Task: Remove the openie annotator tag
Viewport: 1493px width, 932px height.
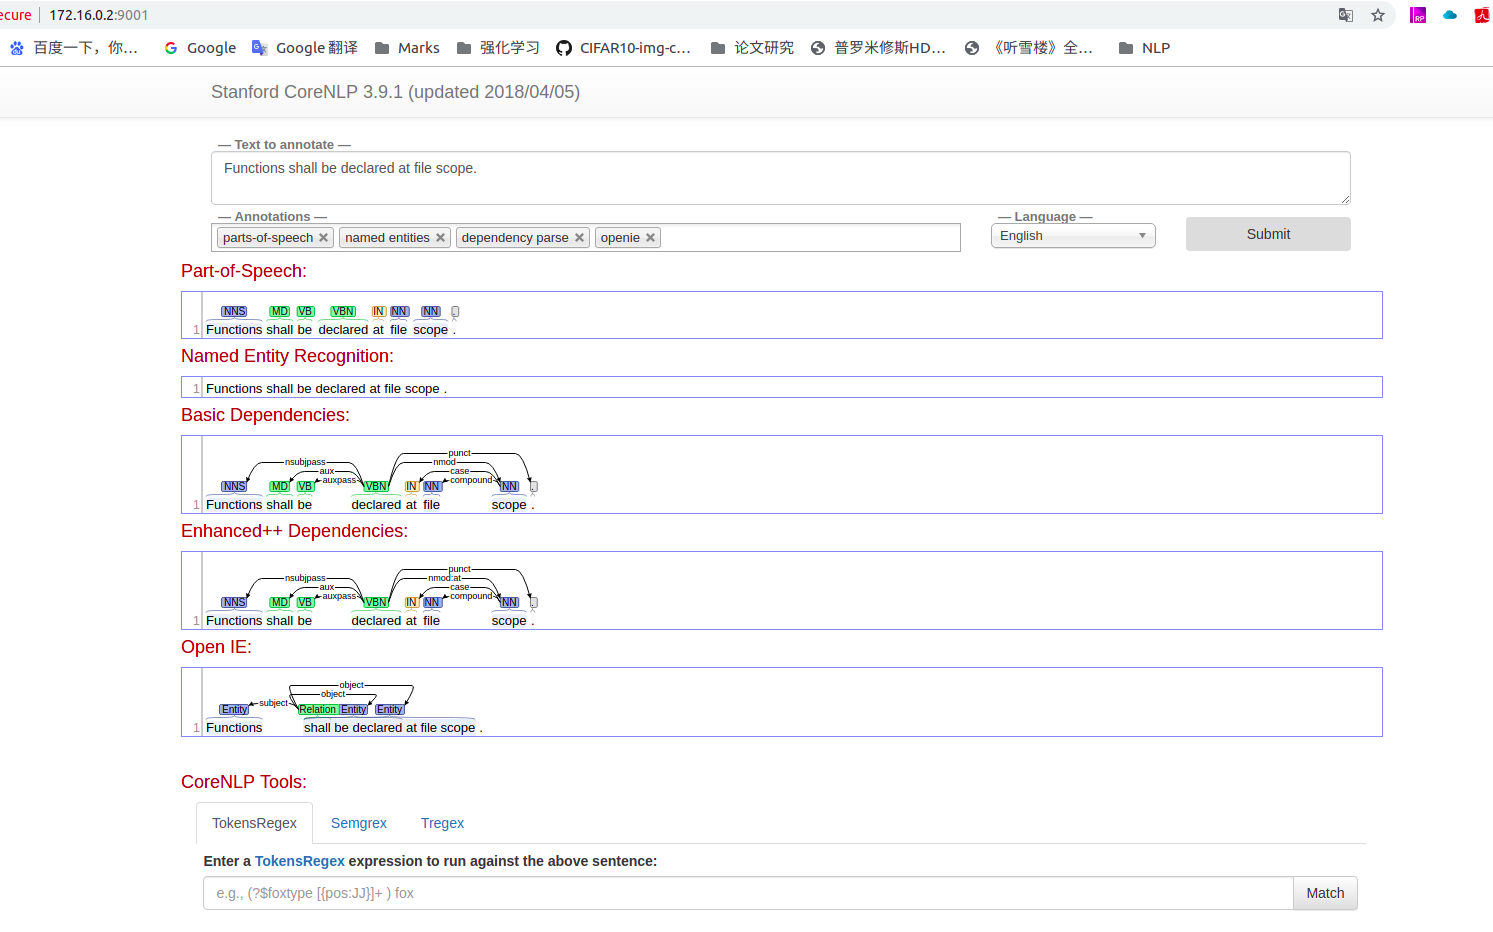Action: pyautogui.click(x=650, y=238)
